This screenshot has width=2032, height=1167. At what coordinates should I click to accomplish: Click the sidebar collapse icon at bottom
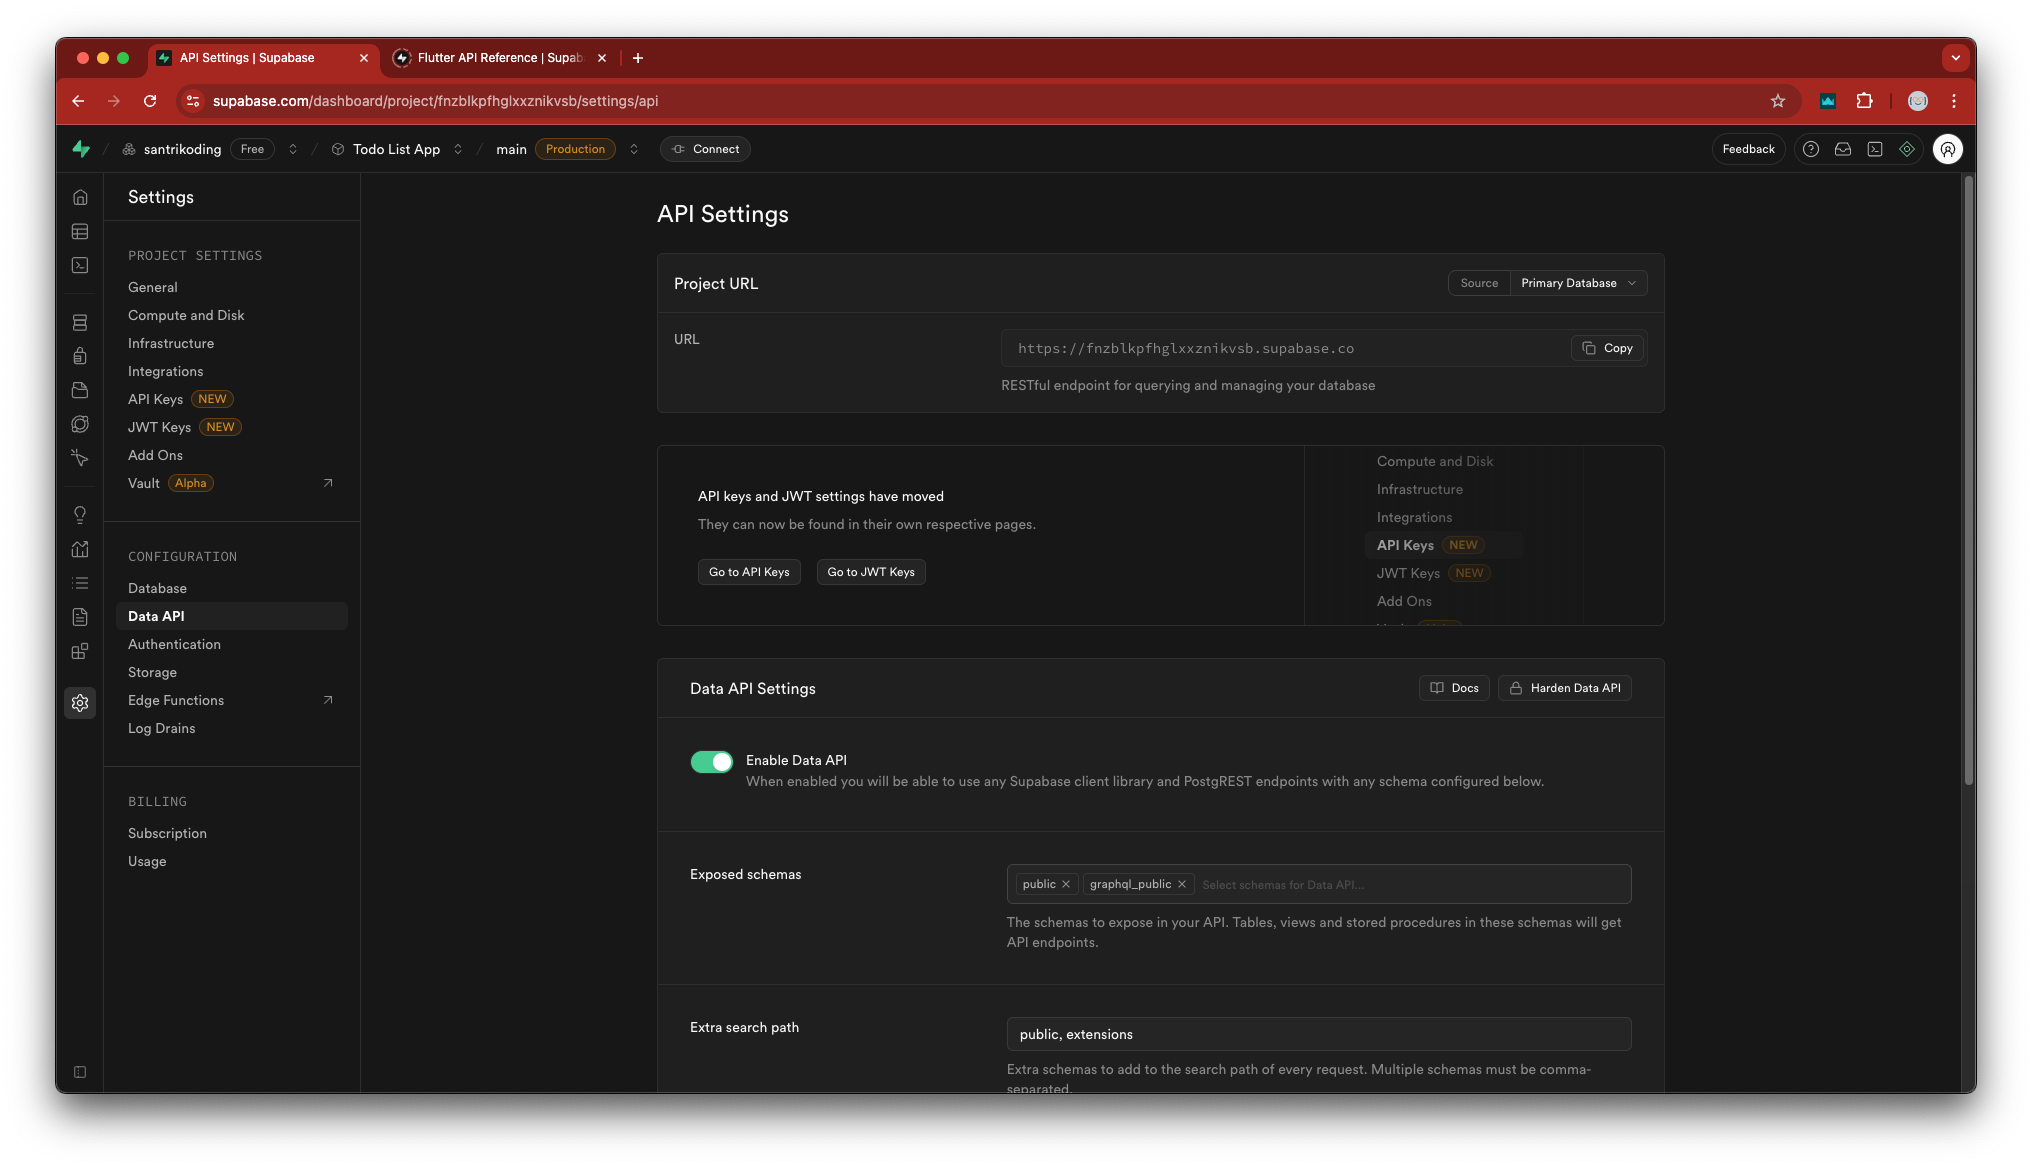(80, 1072)
